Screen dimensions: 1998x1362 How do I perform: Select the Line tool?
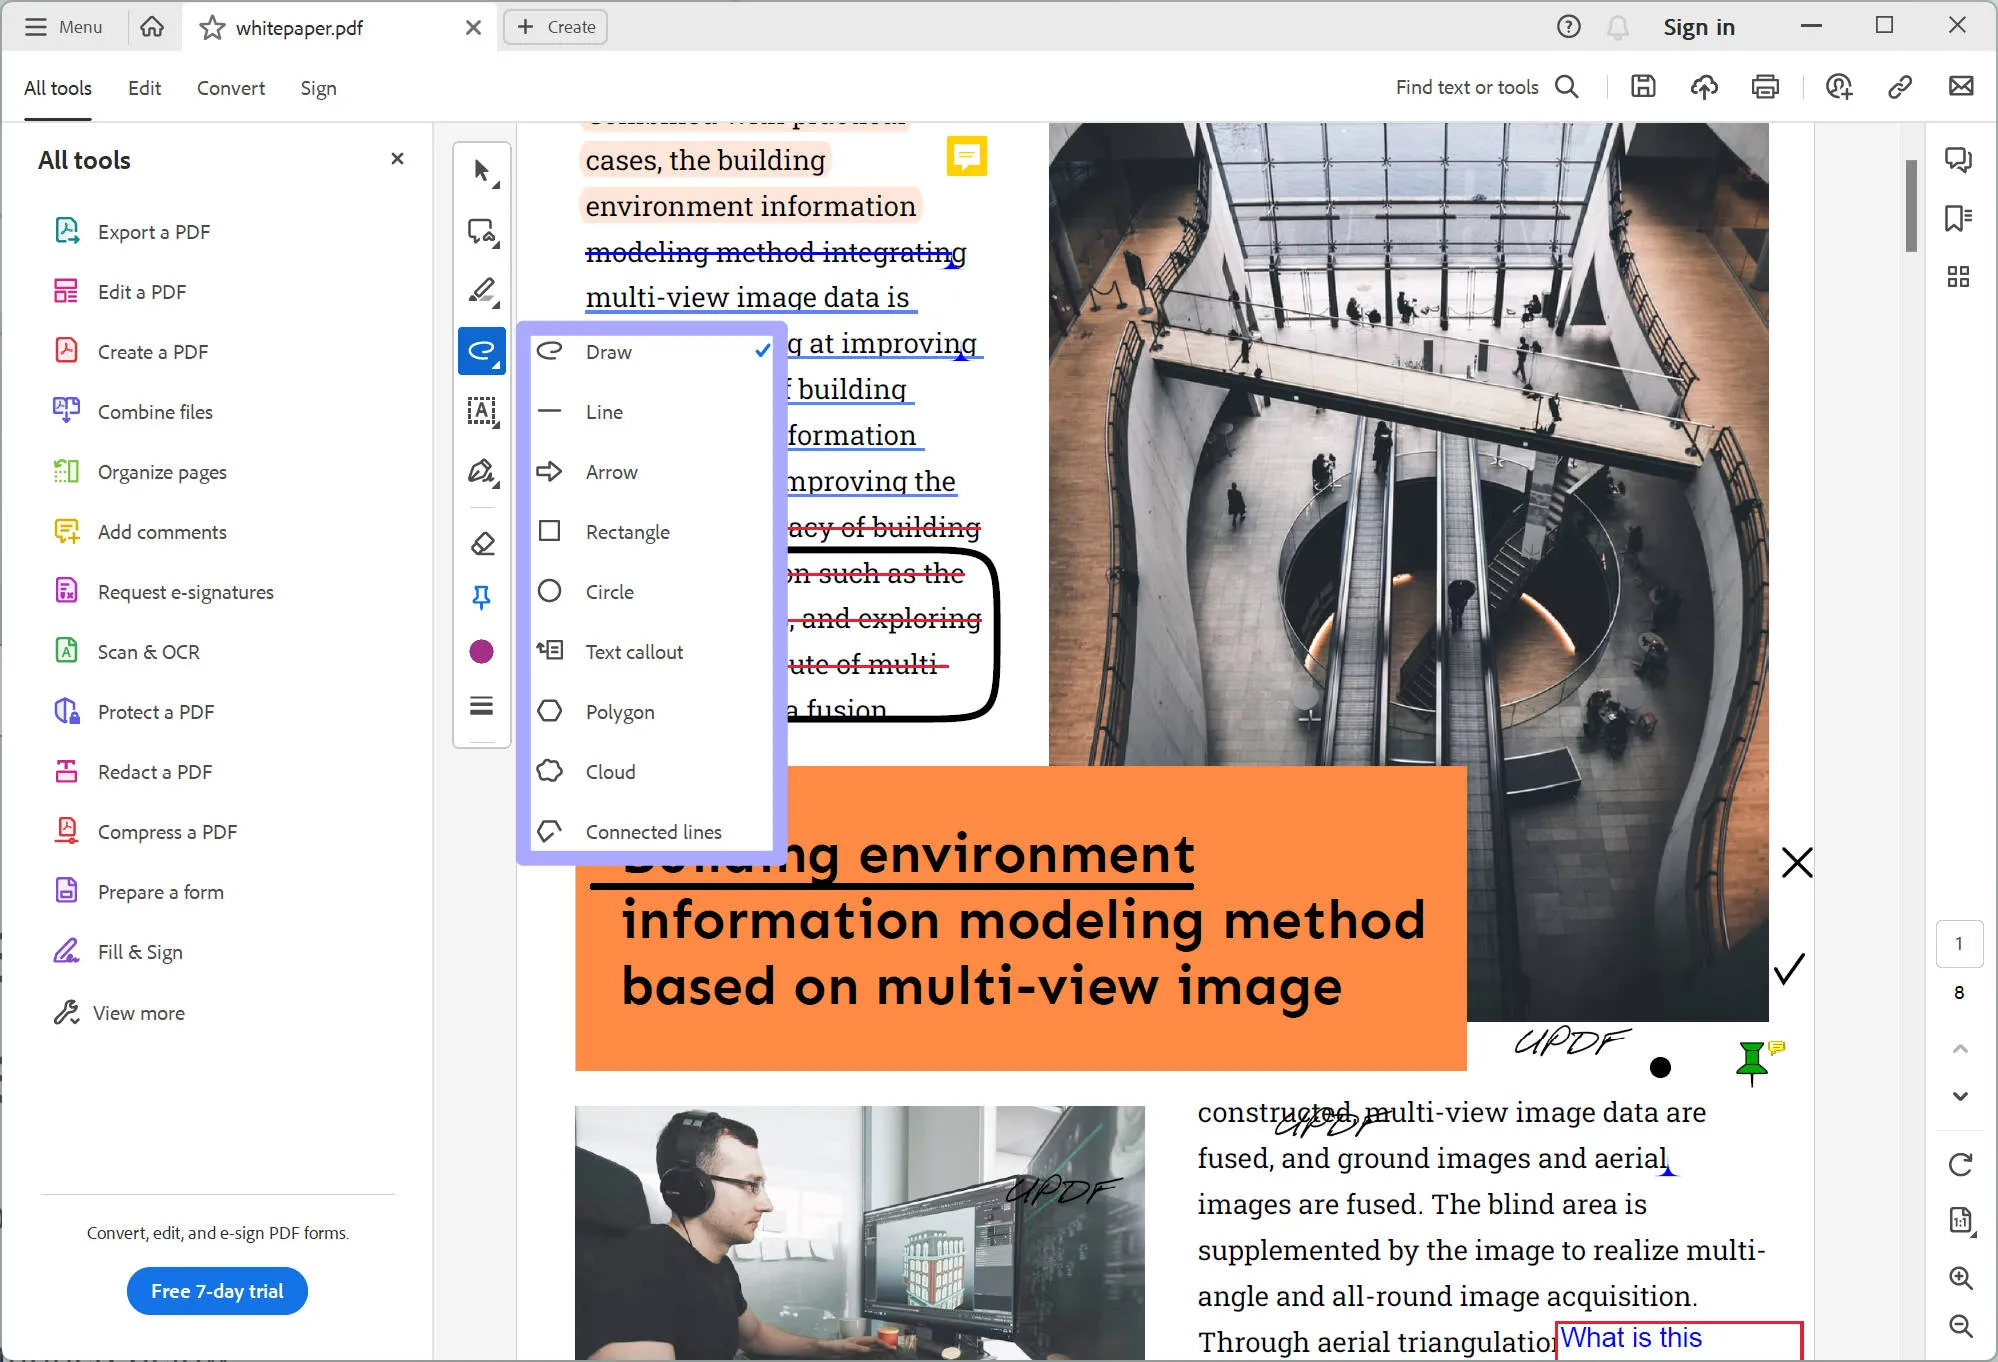[606, 411]
